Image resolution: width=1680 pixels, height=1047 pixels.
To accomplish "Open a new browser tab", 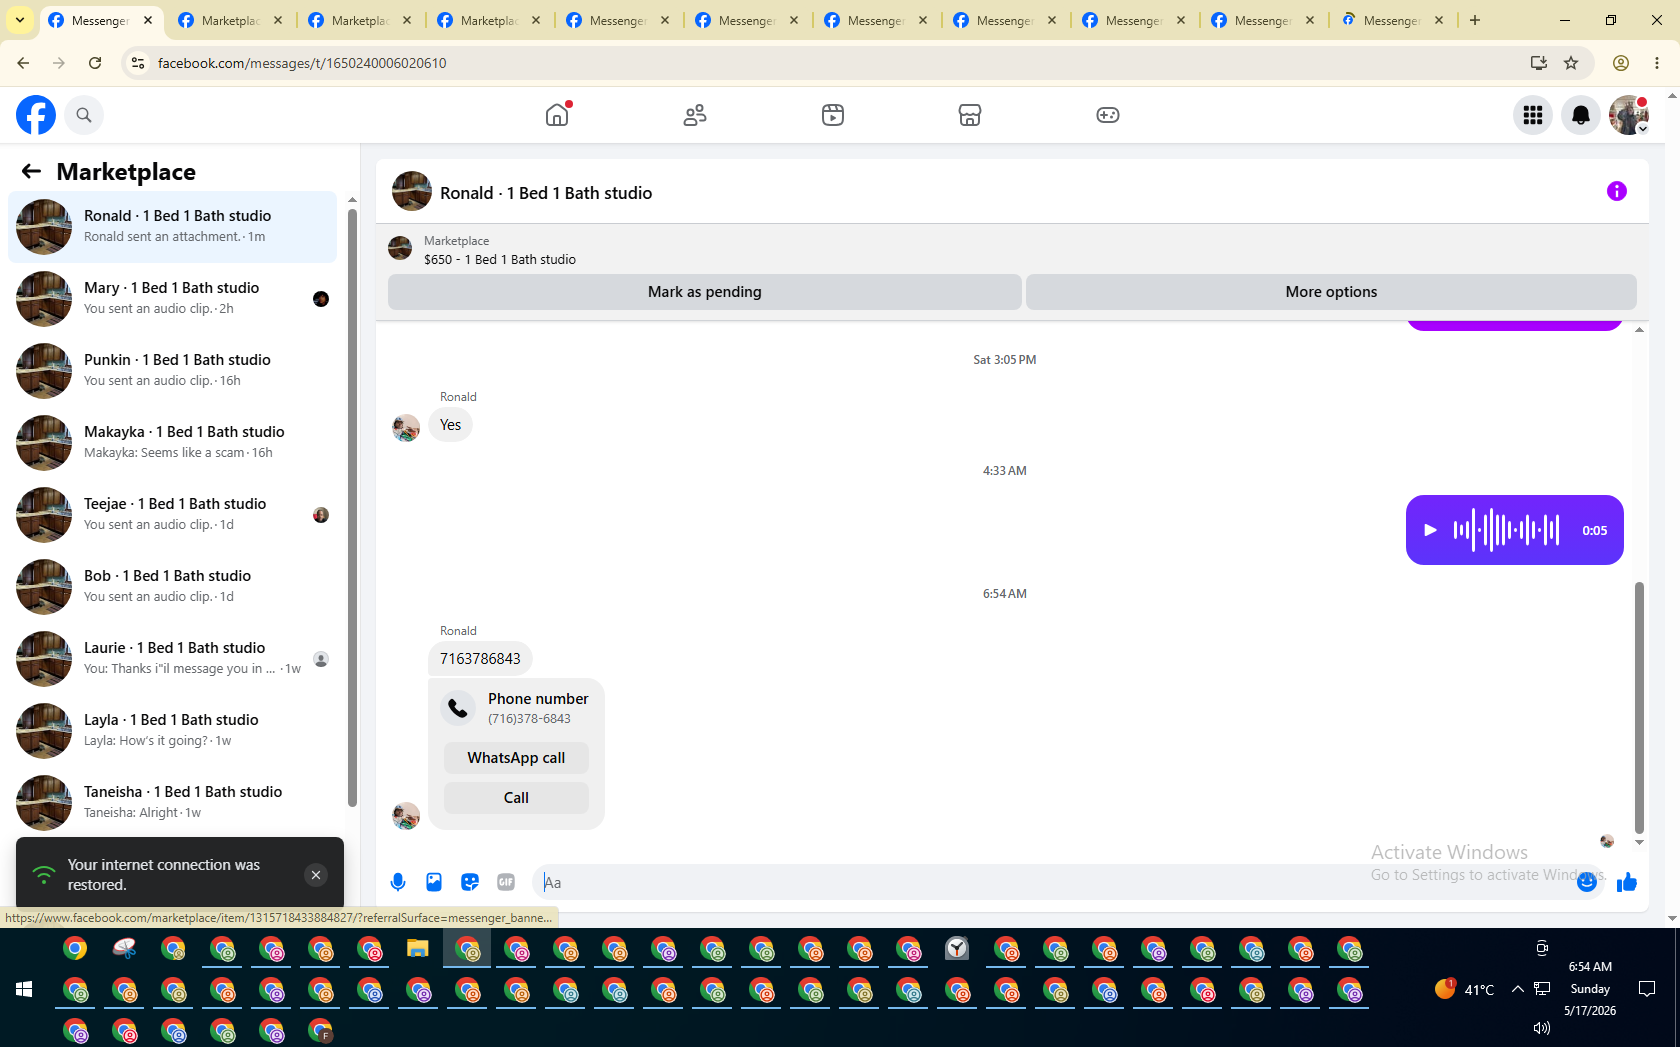I will coord(1475,20).
